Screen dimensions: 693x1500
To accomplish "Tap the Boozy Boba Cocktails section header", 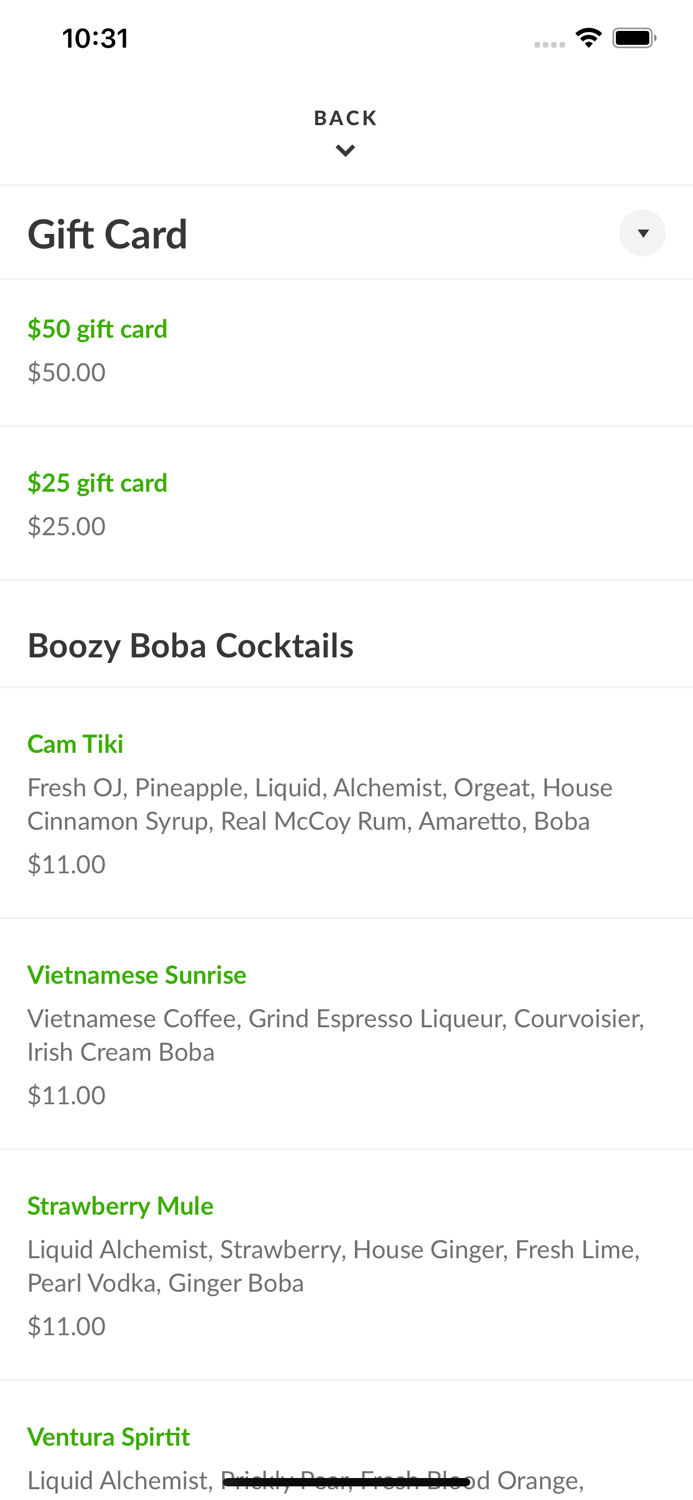I will pos(190,646).
